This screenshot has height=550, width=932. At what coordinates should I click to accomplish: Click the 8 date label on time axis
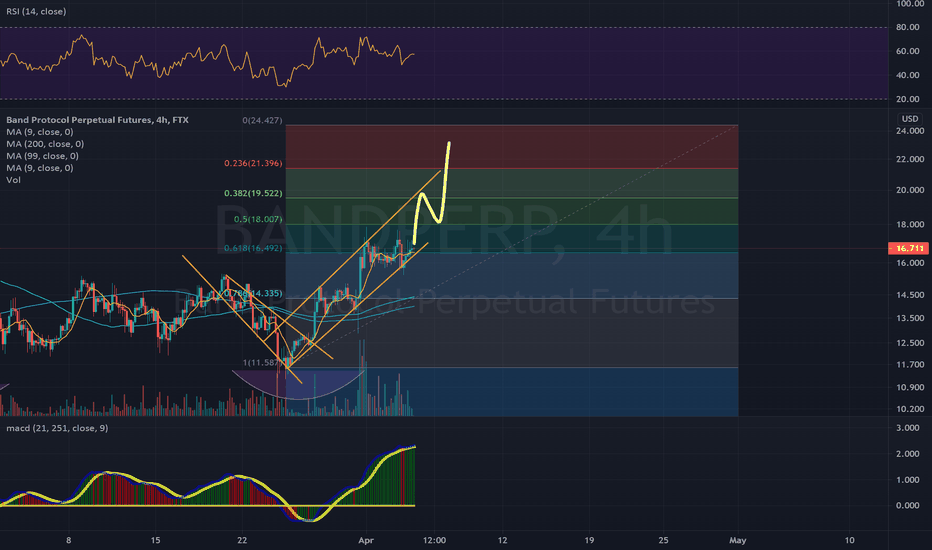pos(69,540)
